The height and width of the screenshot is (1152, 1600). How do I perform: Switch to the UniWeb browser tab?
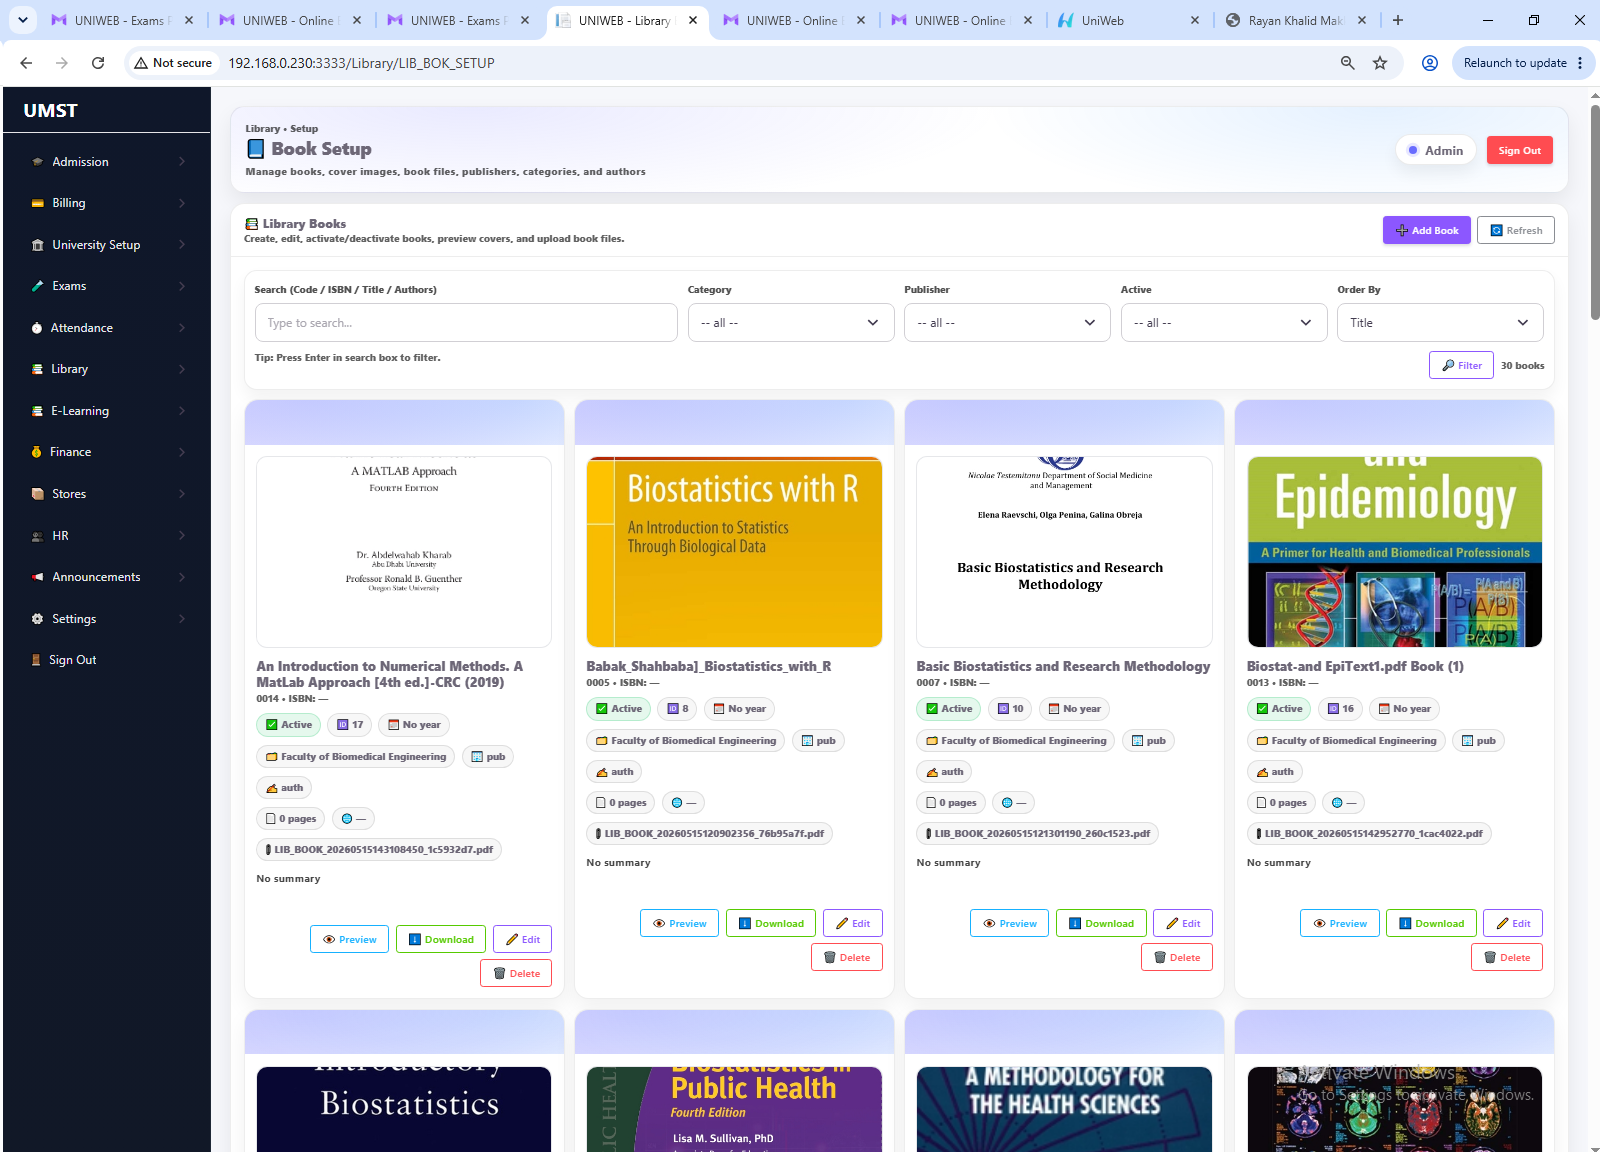1128,20
